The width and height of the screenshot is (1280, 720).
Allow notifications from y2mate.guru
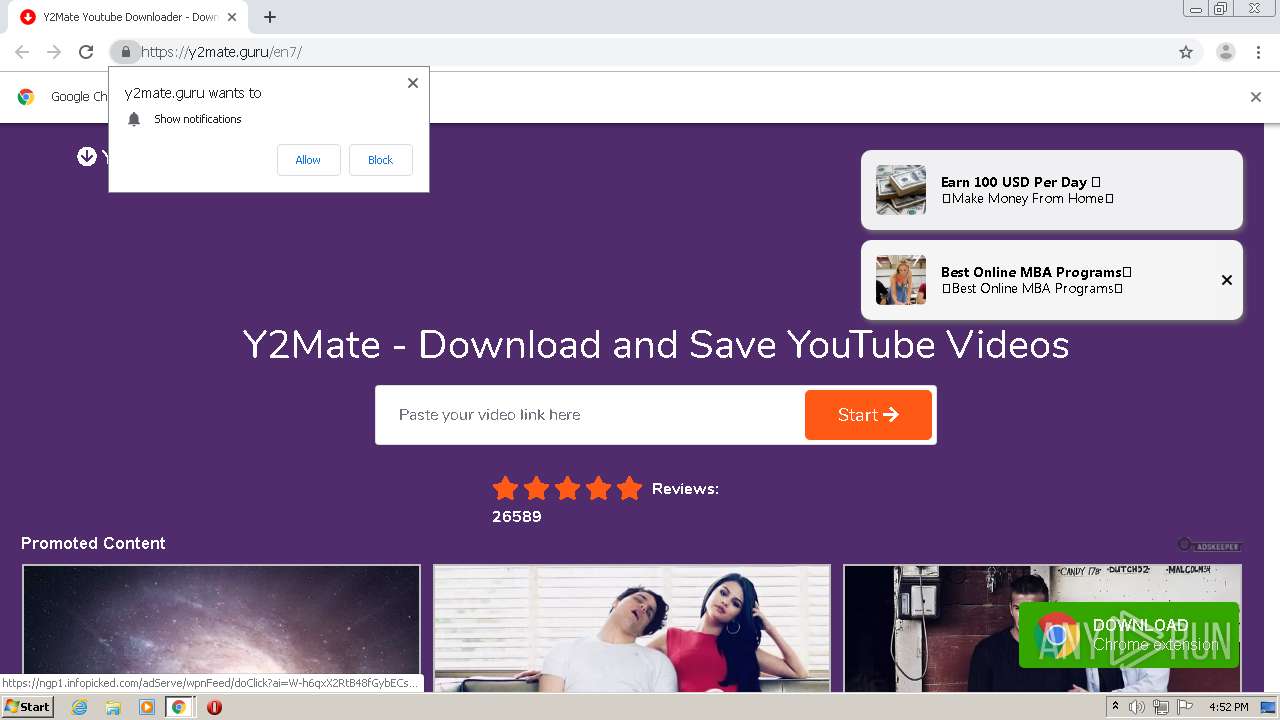308,160
